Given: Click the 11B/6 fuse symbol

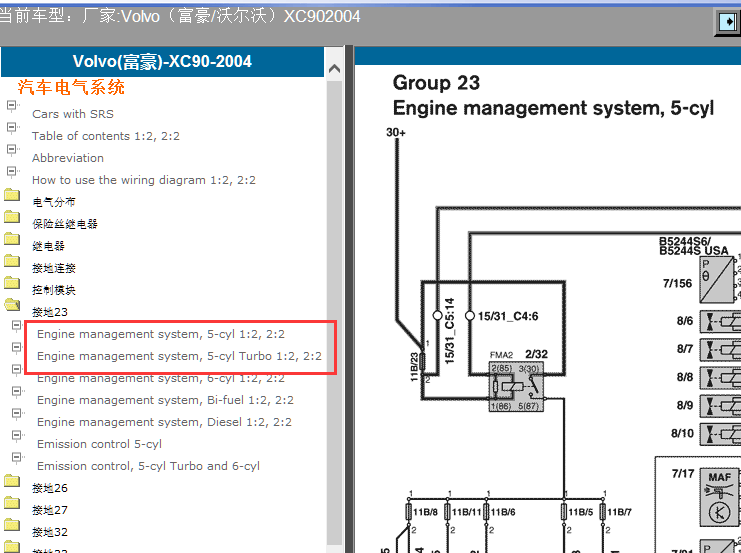Looking at the screenshot, I should coord(486,512).
